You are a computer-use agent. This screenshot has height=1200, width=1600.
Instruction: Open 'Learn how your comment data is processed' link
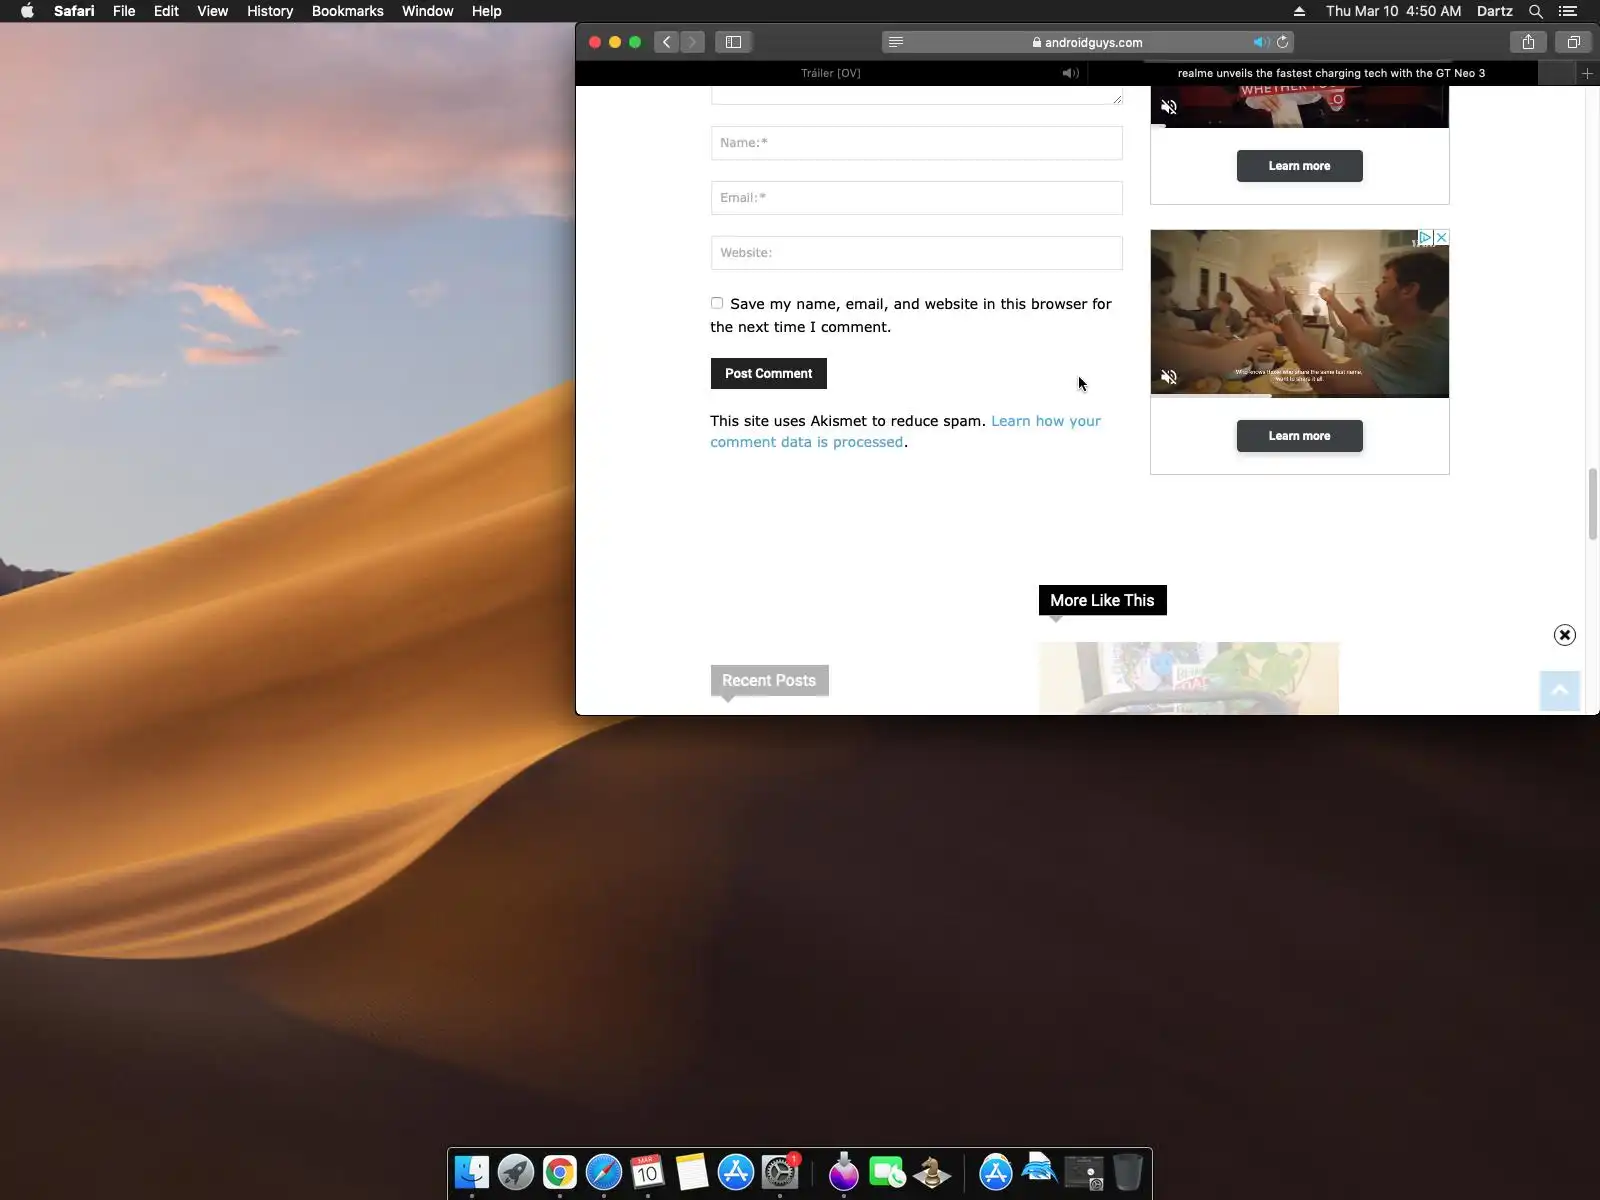click(905, 431)
